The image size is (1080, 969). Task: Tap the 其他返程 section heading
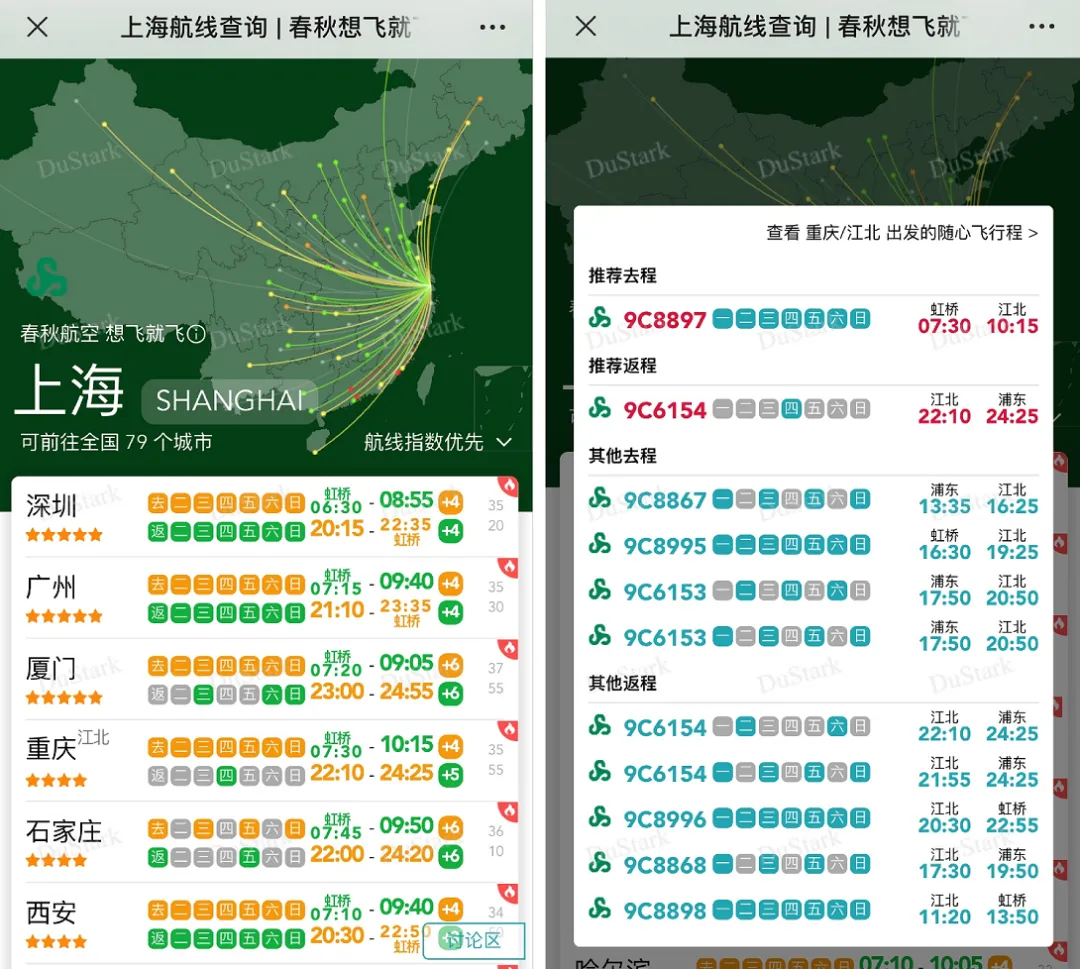tap(622, 683)
